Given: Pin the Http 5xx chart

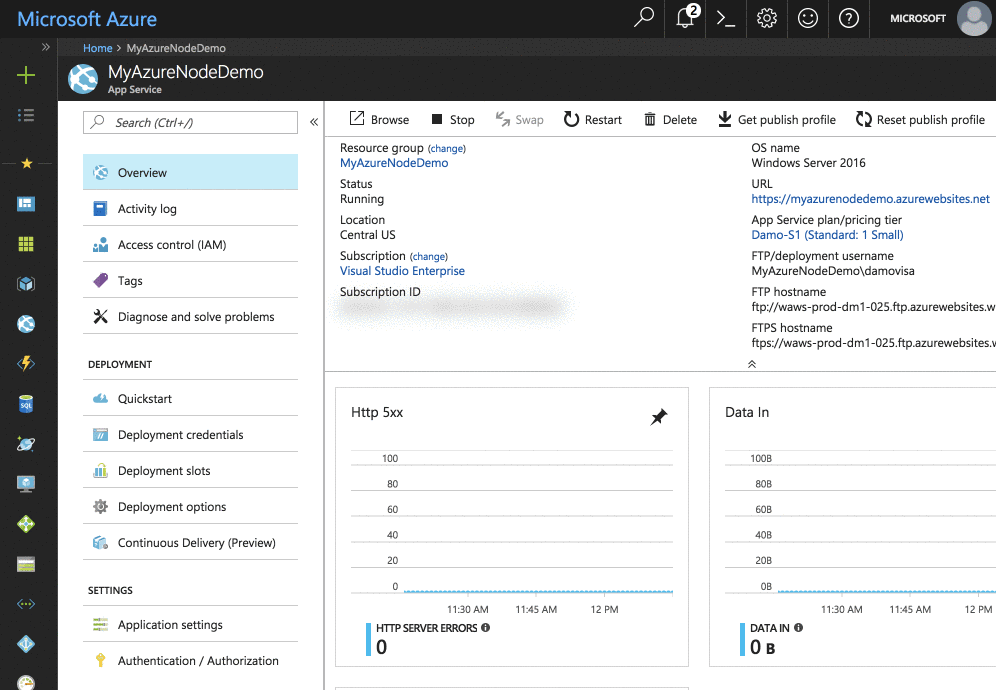Looking at the screenshot, I should (659, 417).
